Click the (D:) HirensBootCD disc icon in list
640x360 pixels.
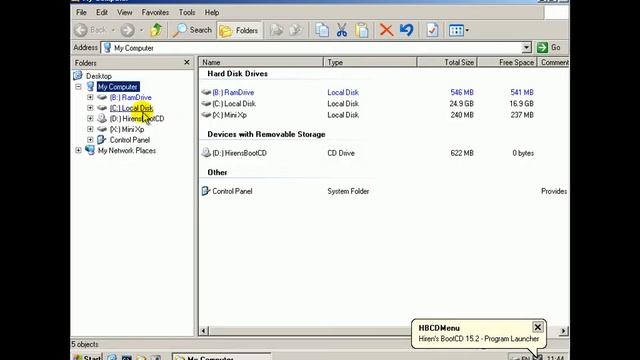point(206,153)
